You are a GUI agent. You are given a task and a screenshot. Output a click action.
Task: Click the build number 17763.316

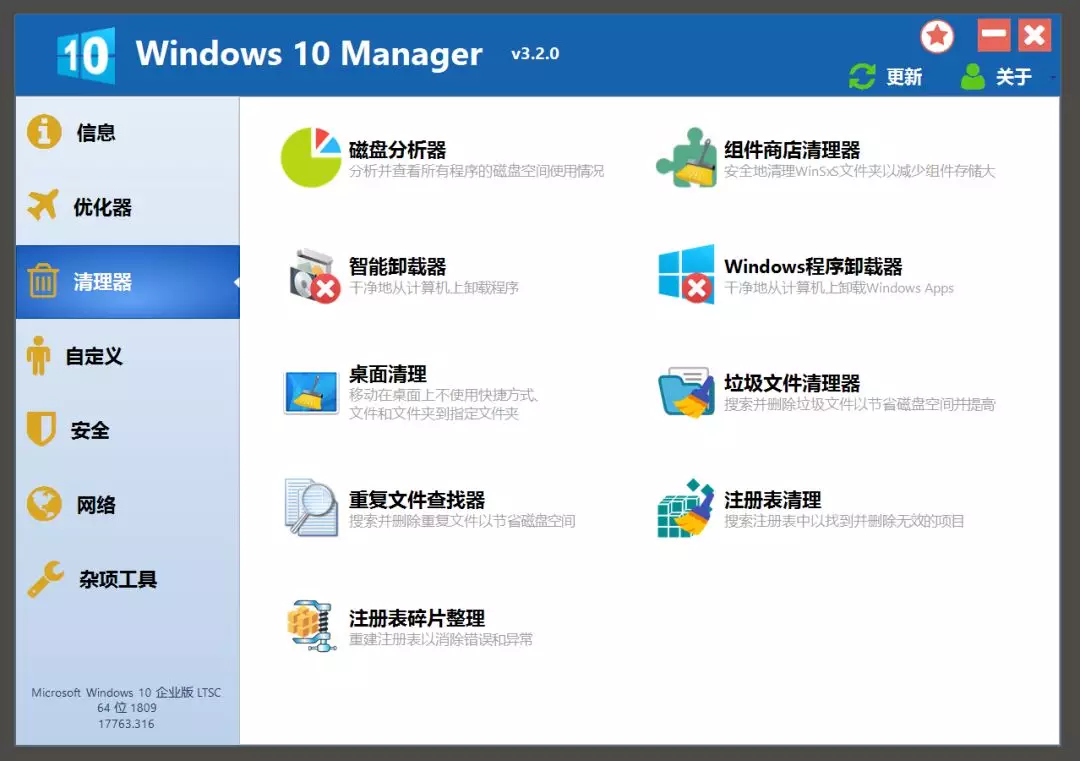126,723
